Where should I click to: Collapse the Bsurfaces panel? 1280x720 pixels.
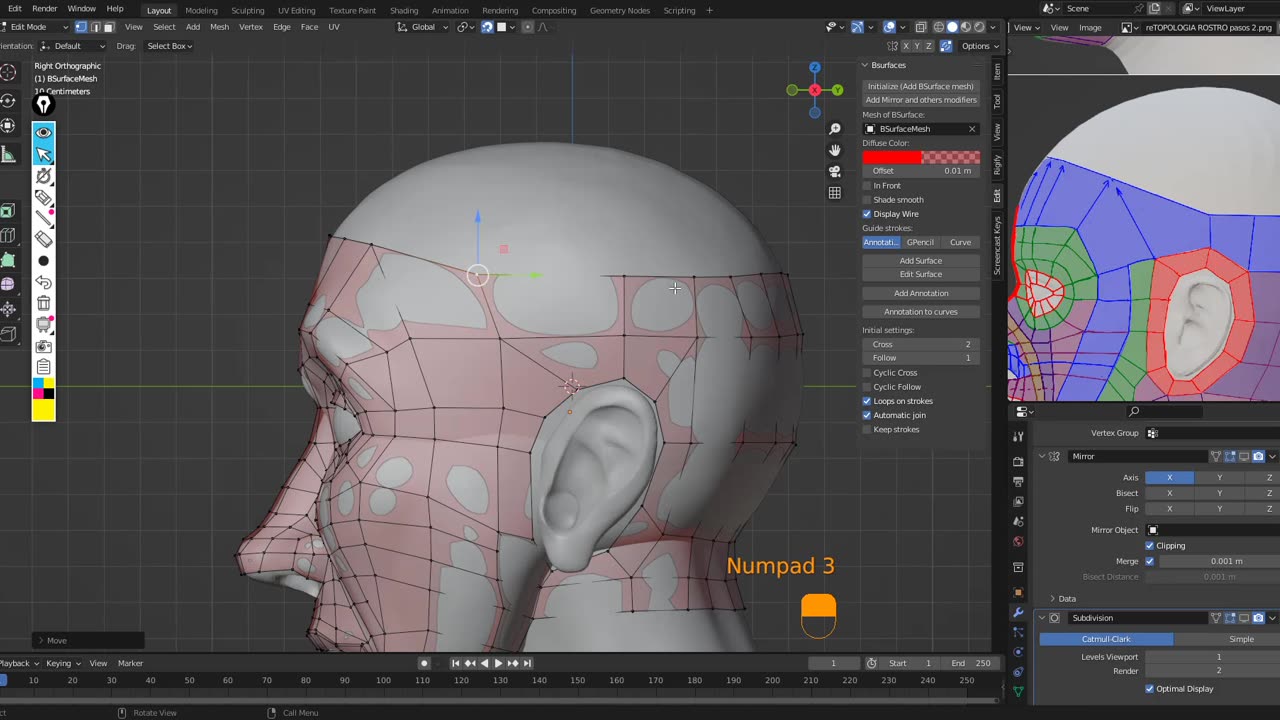pyautogui.click(x=866, y=65)
